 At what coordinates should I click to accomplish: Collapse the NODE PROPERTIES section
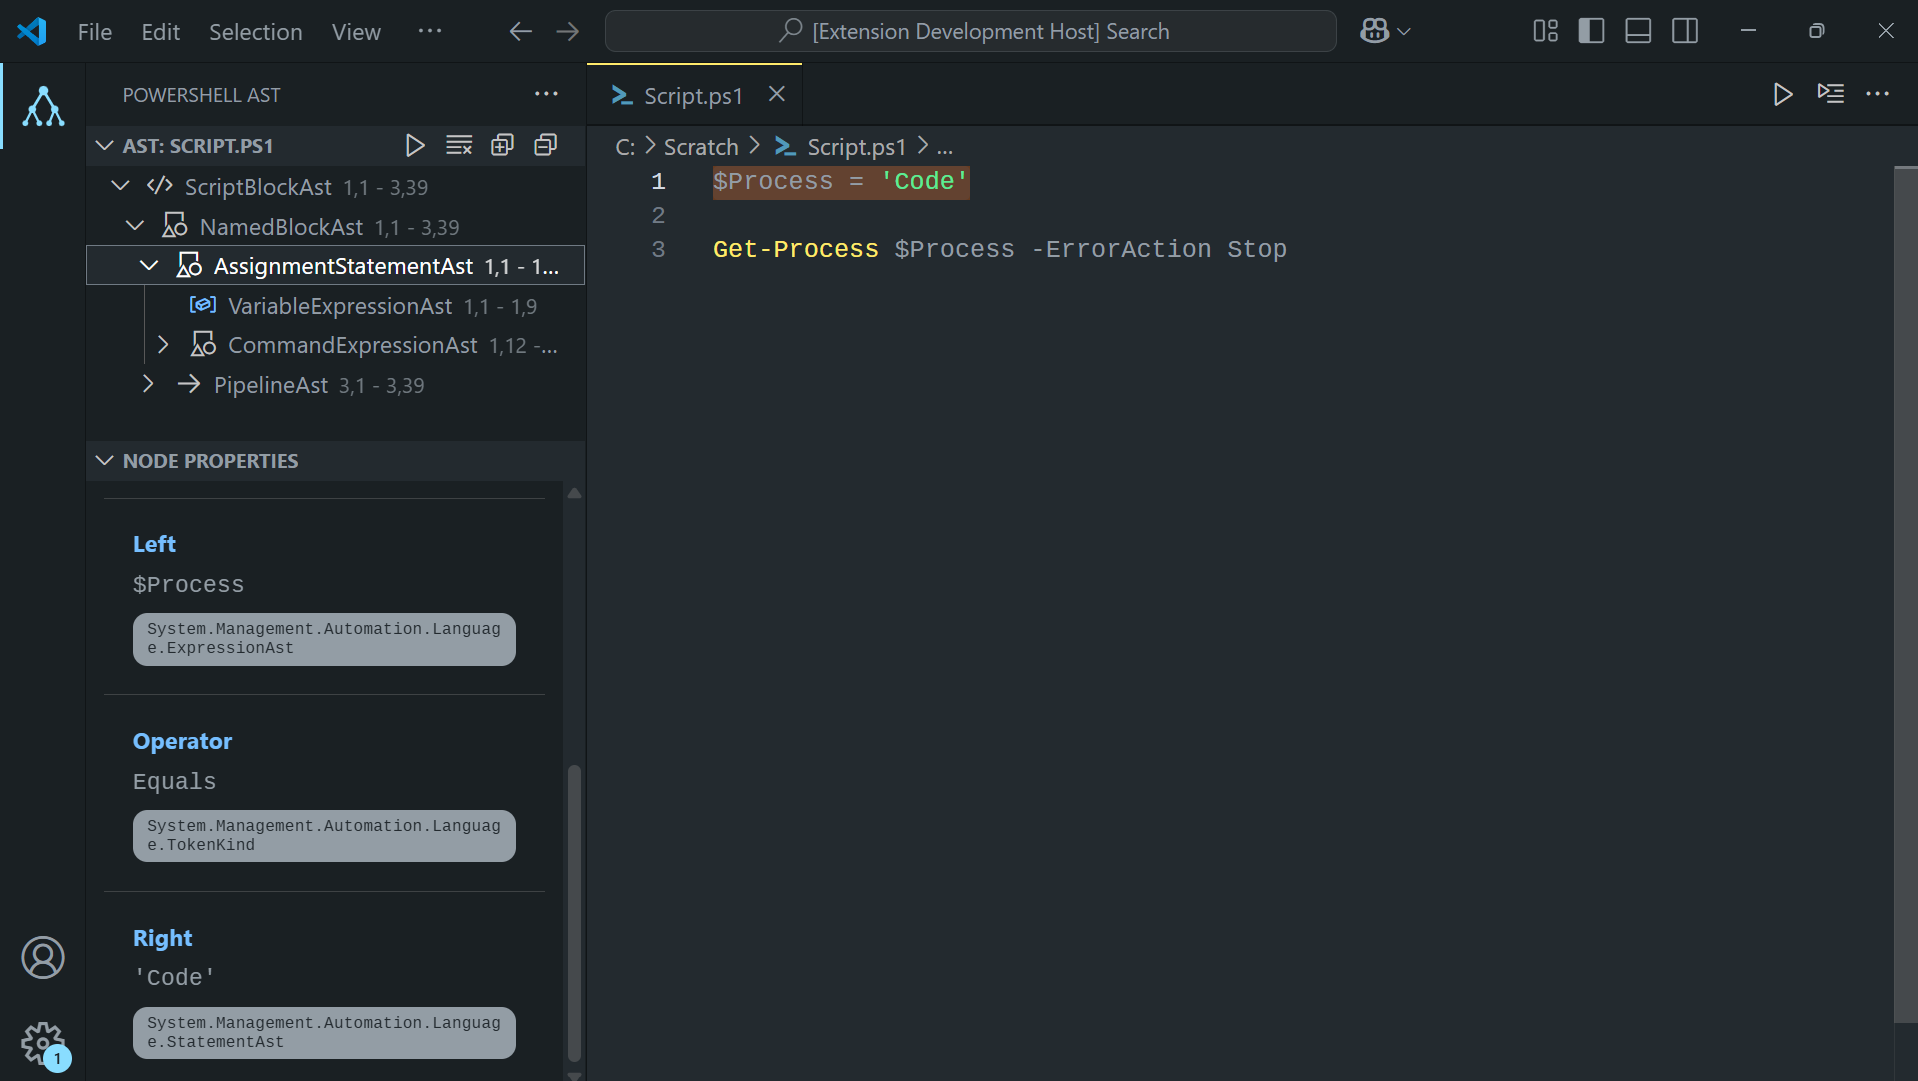[104, 461]
